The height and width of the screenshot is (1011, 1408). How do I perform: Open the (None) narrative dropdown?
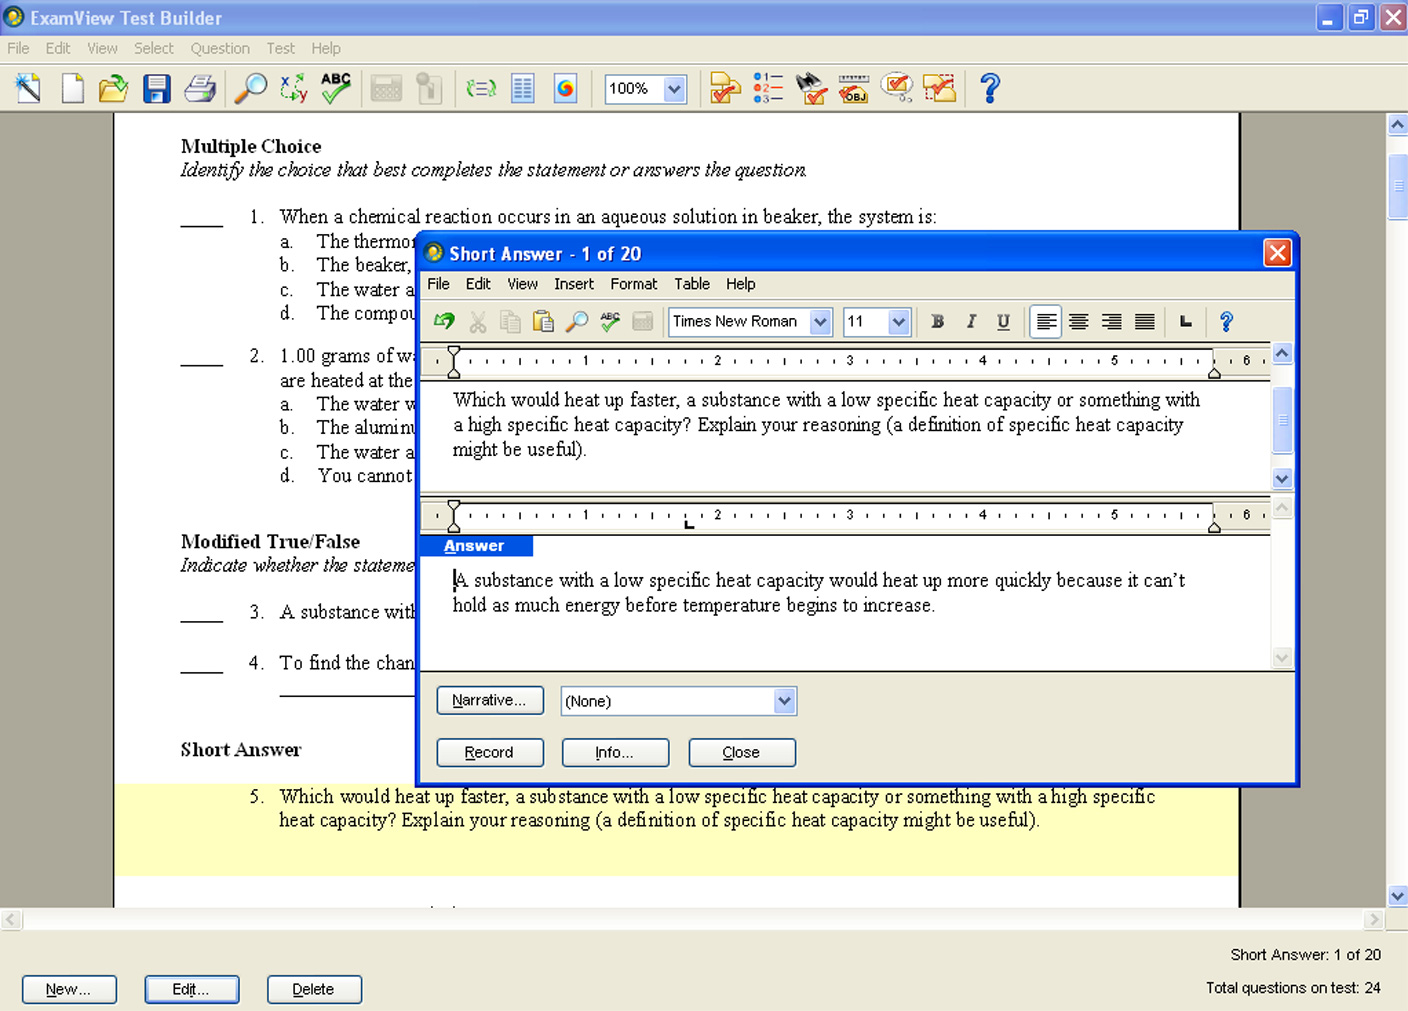pyautogui.click(x=784, y=701)
